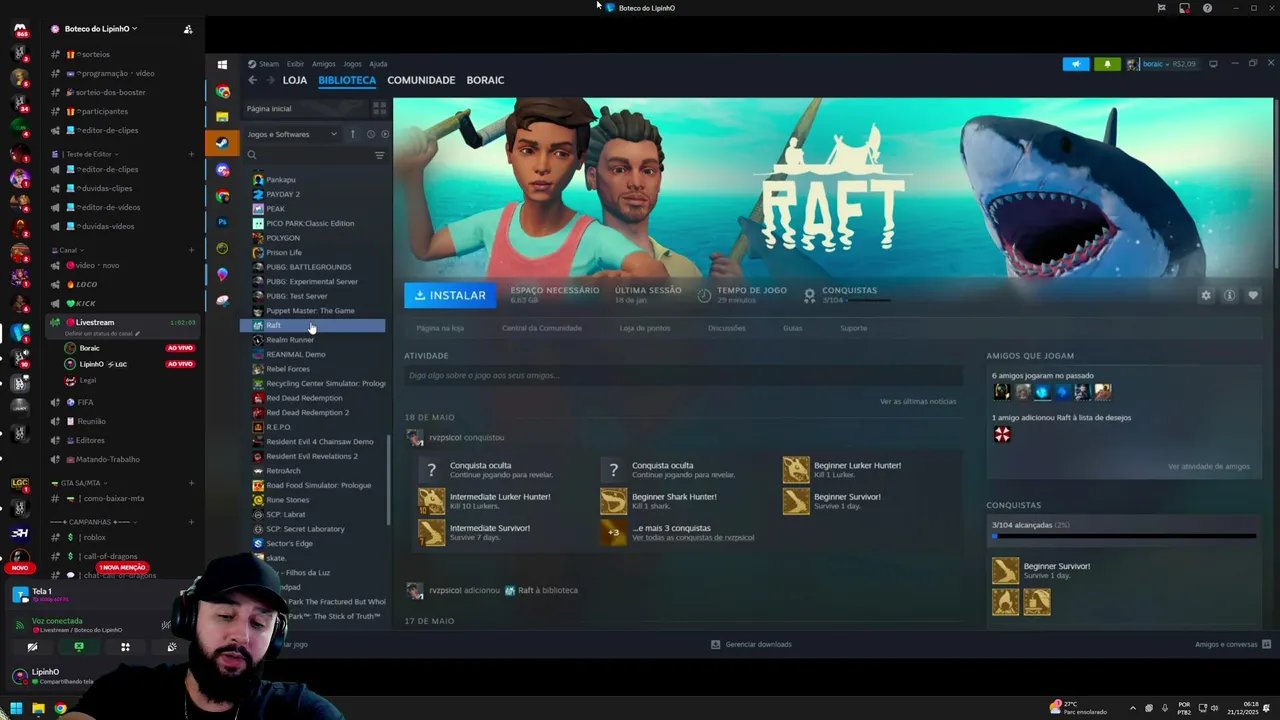
Task: Add channel to Teste de Editor category
Action: [191, 154]
